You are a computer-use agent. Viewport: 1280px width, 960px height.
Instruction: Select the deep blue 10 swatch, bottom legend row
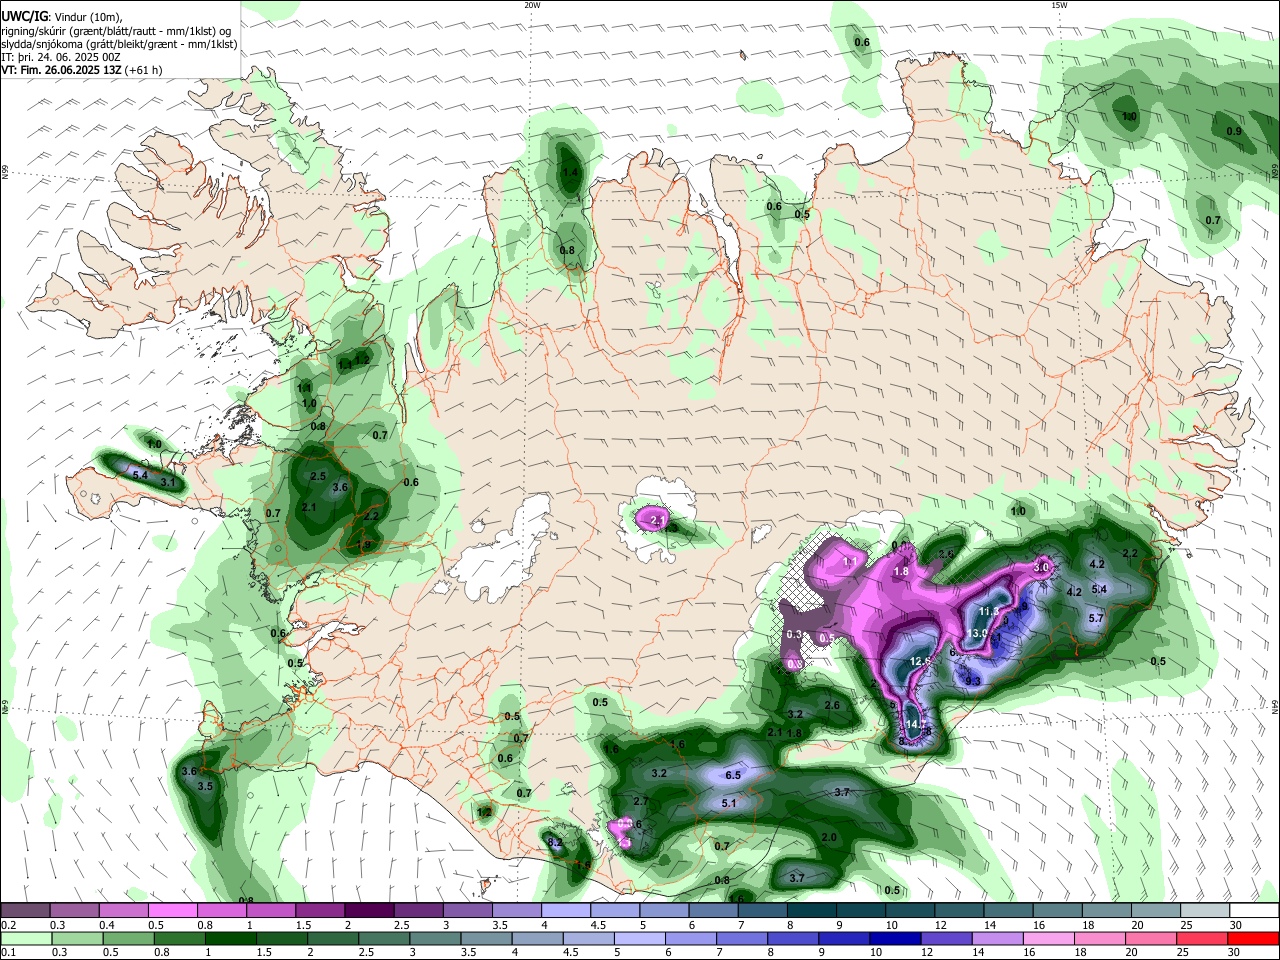coord(895,938)
